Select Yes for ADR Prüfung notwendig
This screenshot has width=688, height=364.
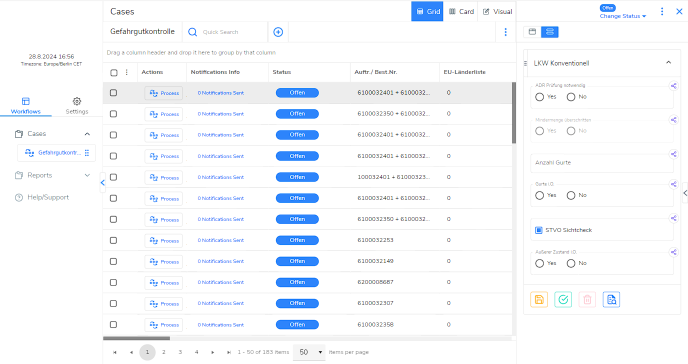pos(540,97)
